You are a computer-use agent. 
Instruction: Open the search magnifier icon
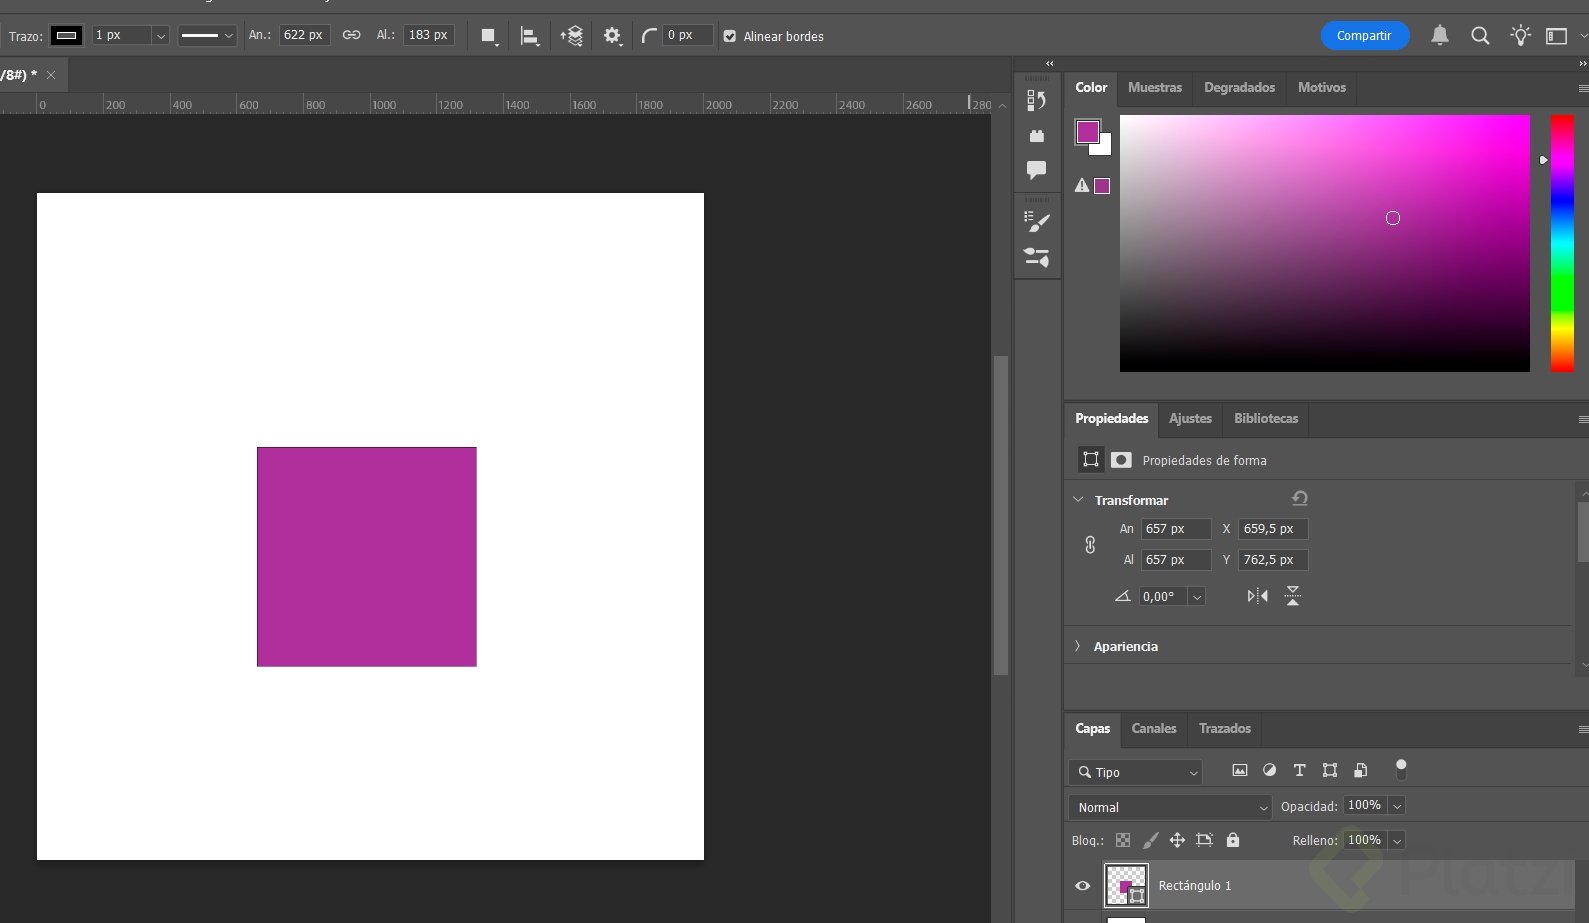(x=1480, y=36)
